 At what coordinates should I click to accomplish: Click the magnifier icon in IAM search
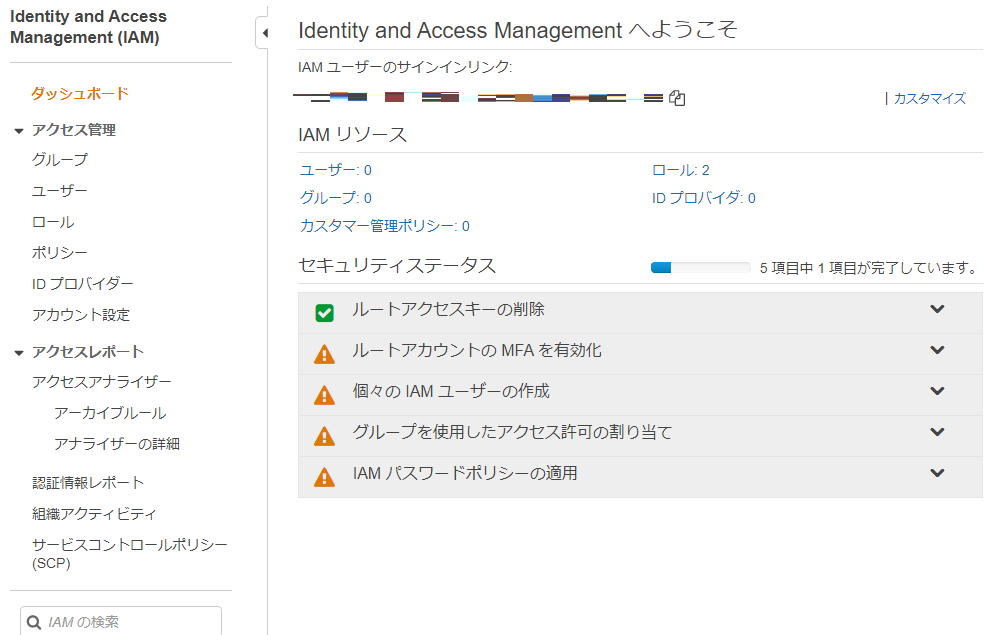pos(34,622)
